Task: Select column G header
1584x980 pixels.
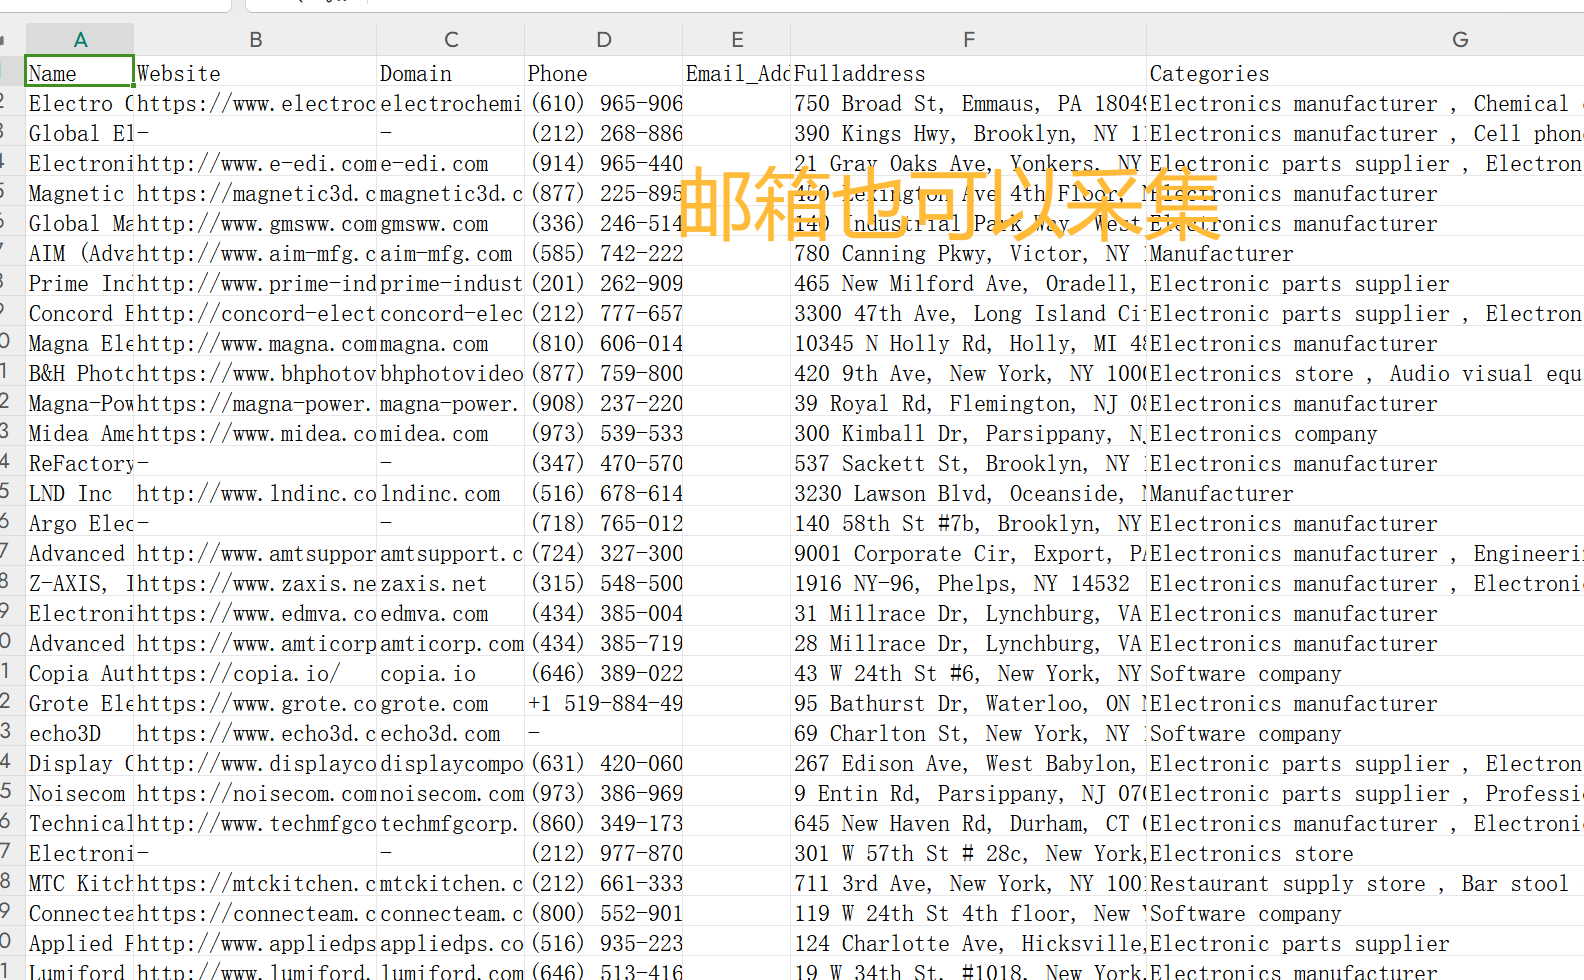Action: click(x=1460, y=40)
